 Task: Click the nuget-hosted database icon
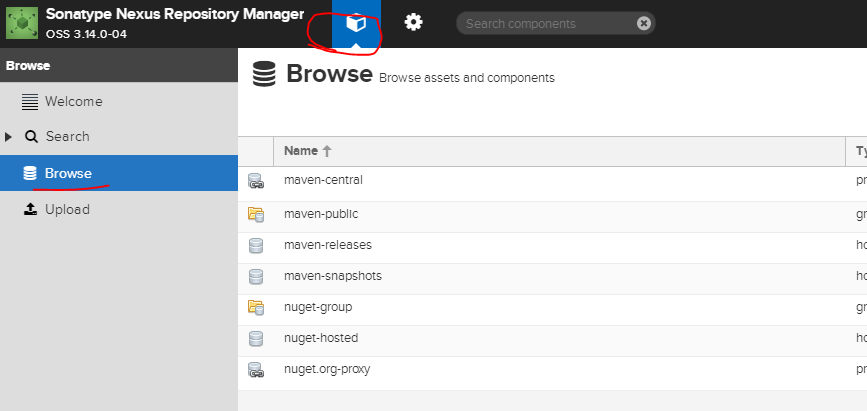tap(255, 339)
